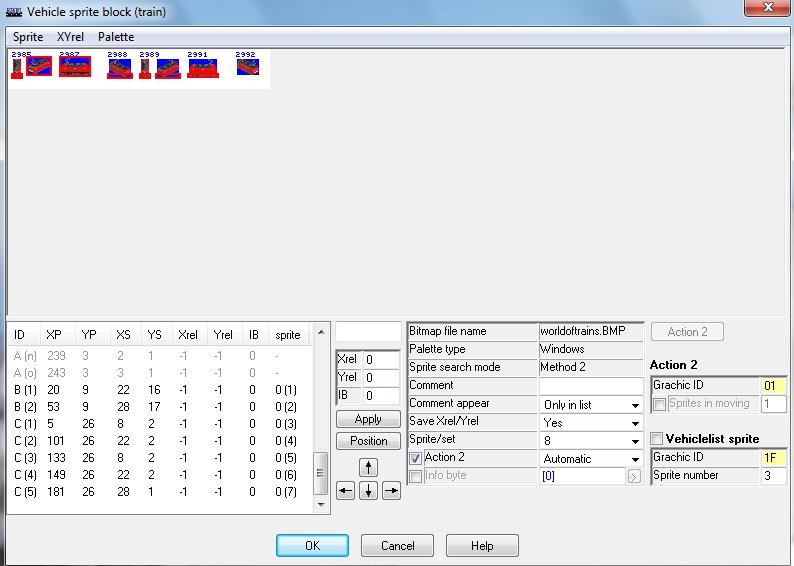Enable the Vehiclelist sprite checkbox
This screenshot has height=566, width=794.
click(x=657, y=439)
